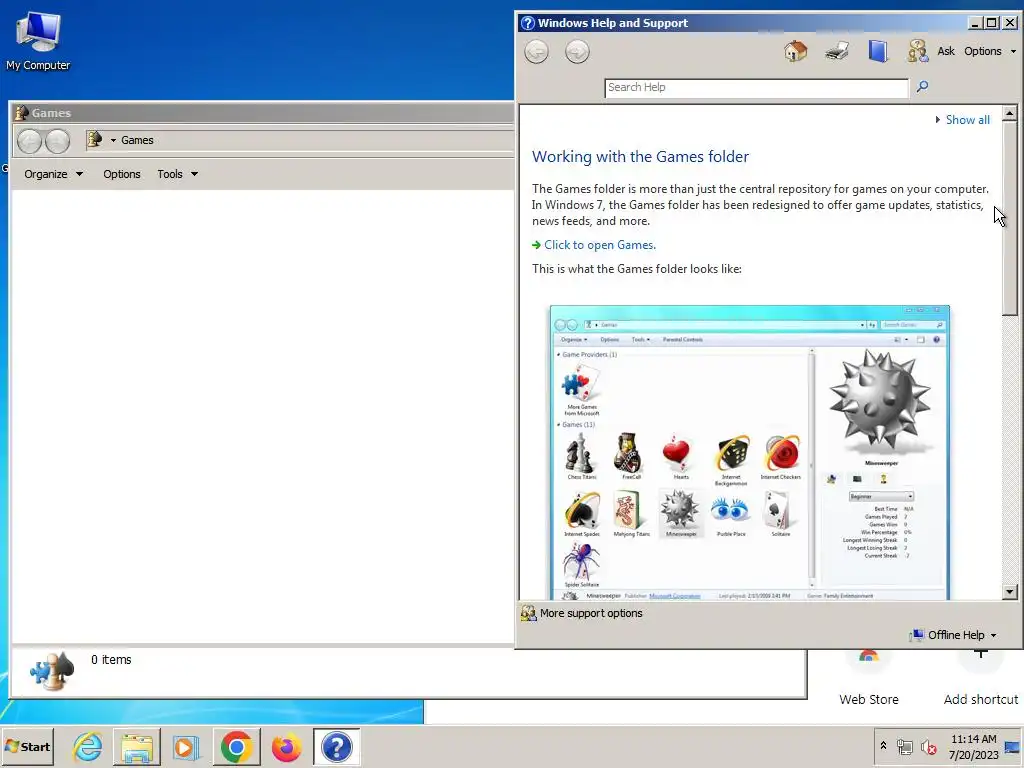The width and height of the screenshot is (1024, 768).
Task: Click the Add shortcut label
Action: coord(980,699)
